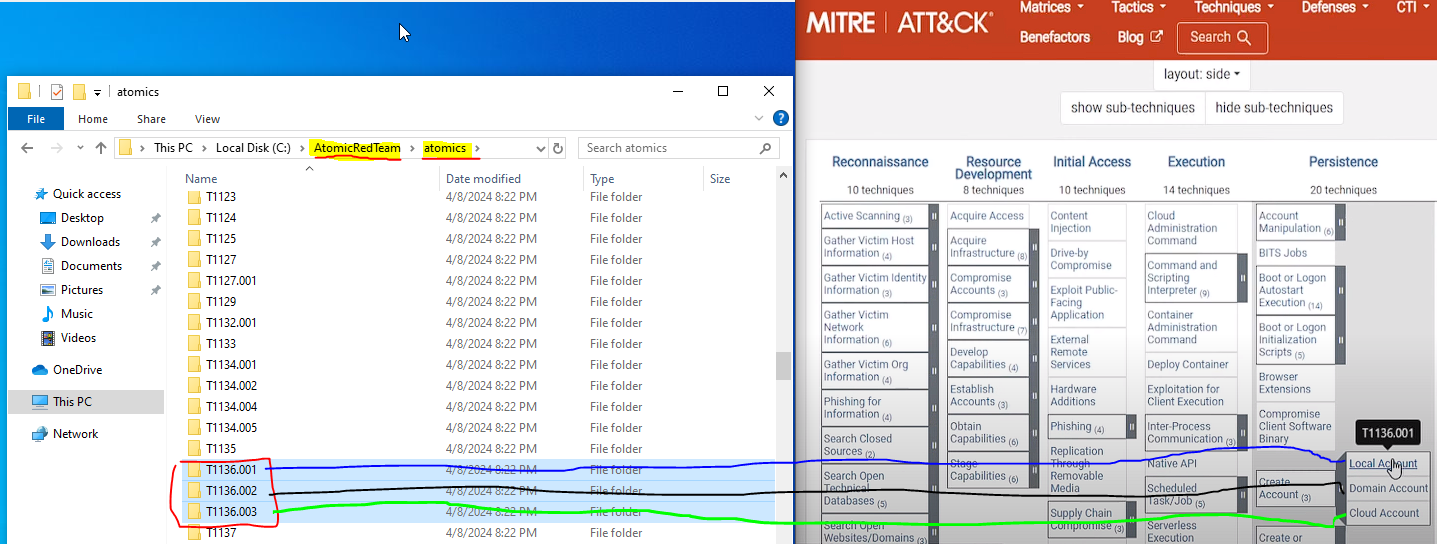
Task: Switch to the Share ribbon tab
Action: 152,119
